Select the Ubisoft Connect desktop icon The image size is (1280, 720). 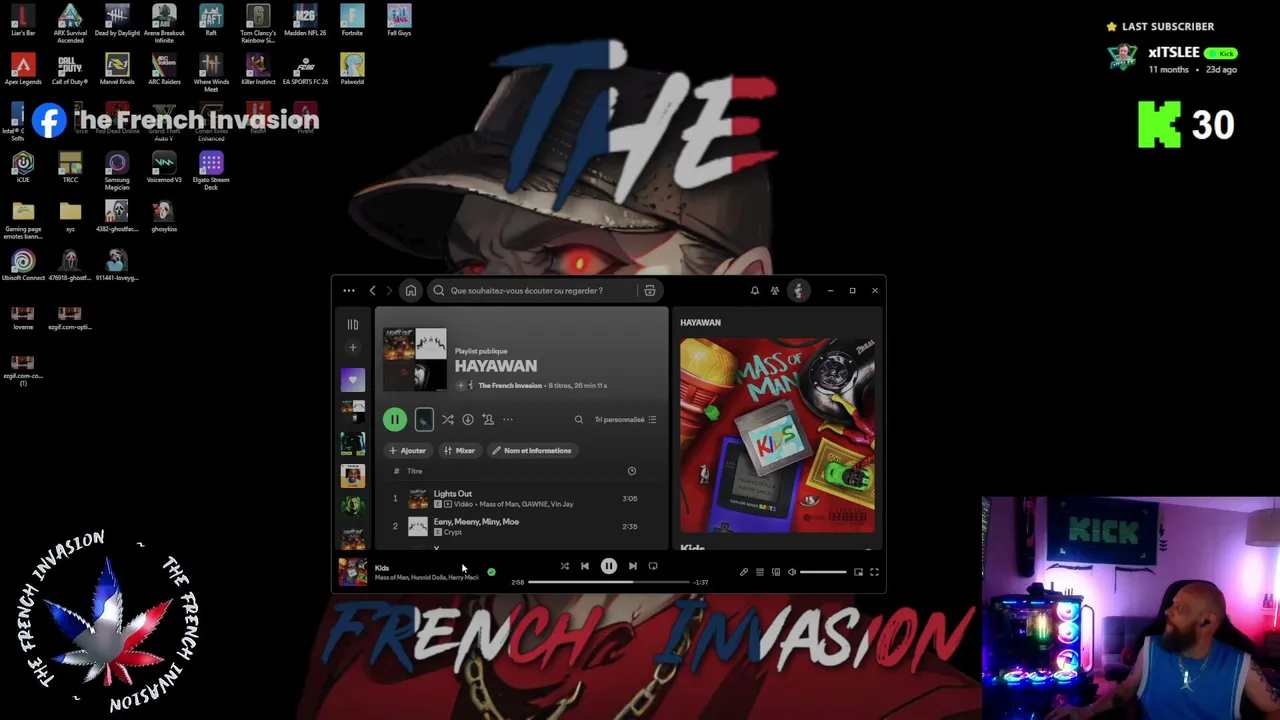point(23,266)
